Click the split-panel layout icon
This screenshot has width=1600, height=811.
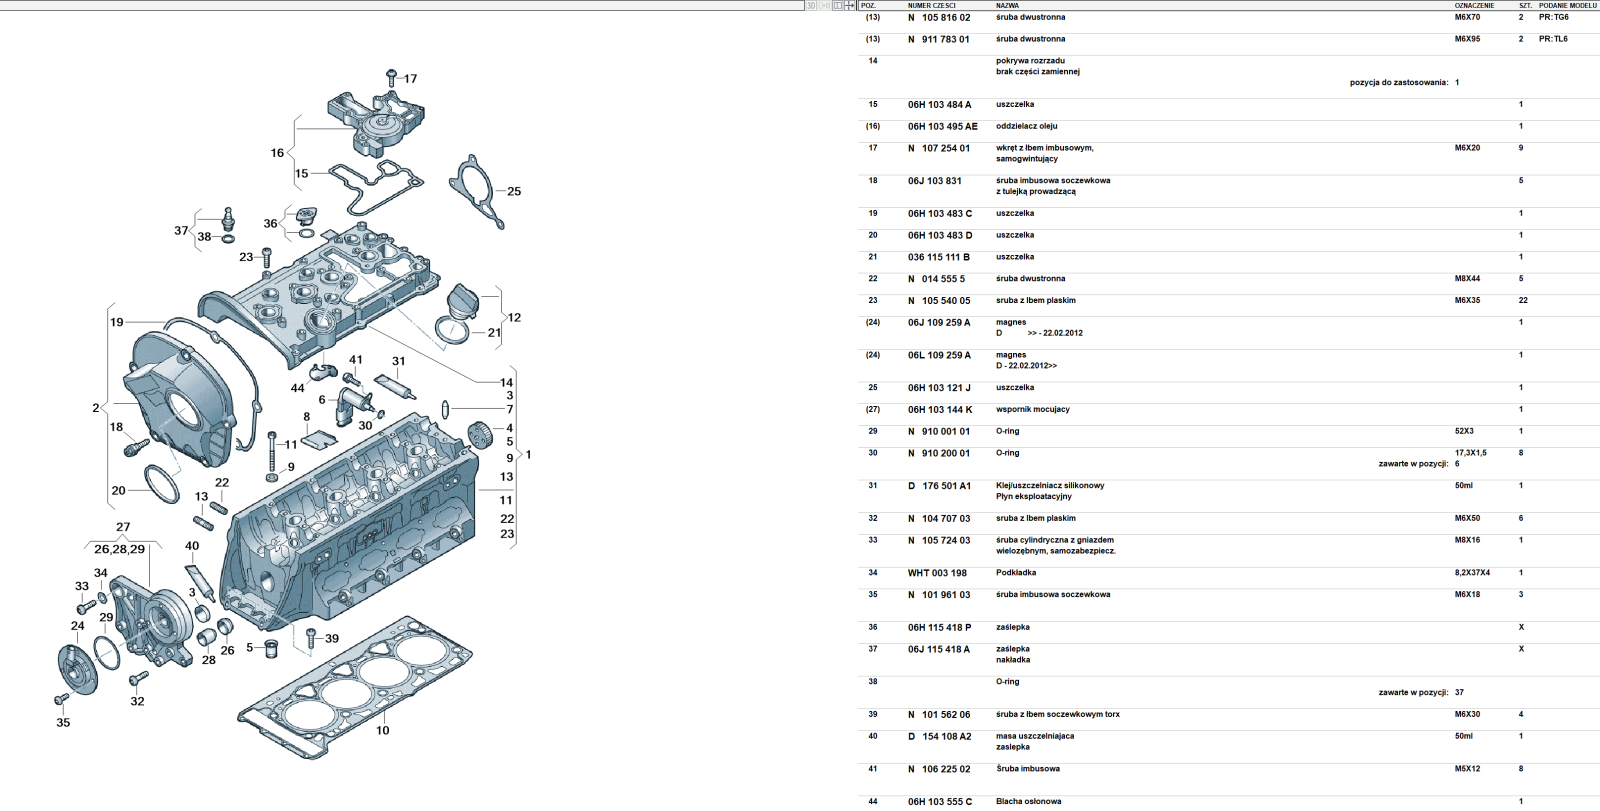click(x=837, y=5)
